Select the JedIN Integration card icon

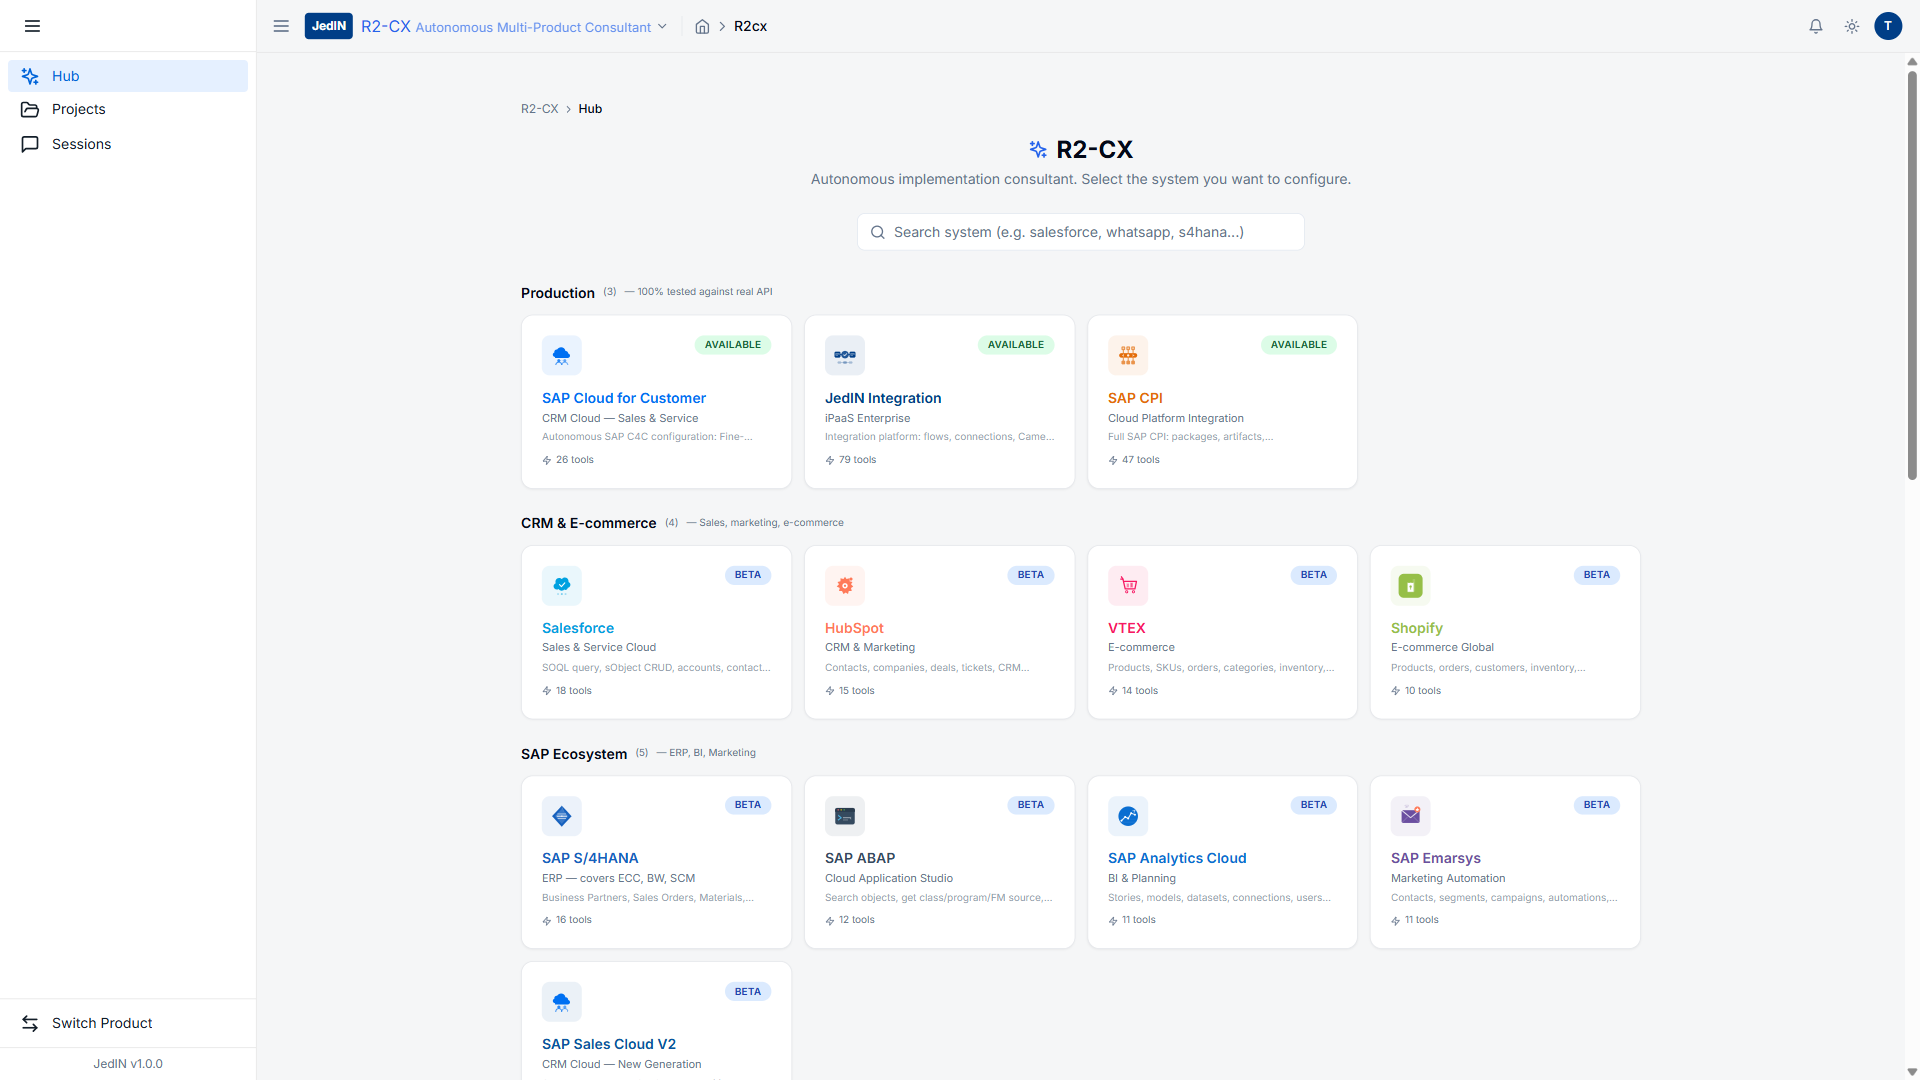pos(844,355)
